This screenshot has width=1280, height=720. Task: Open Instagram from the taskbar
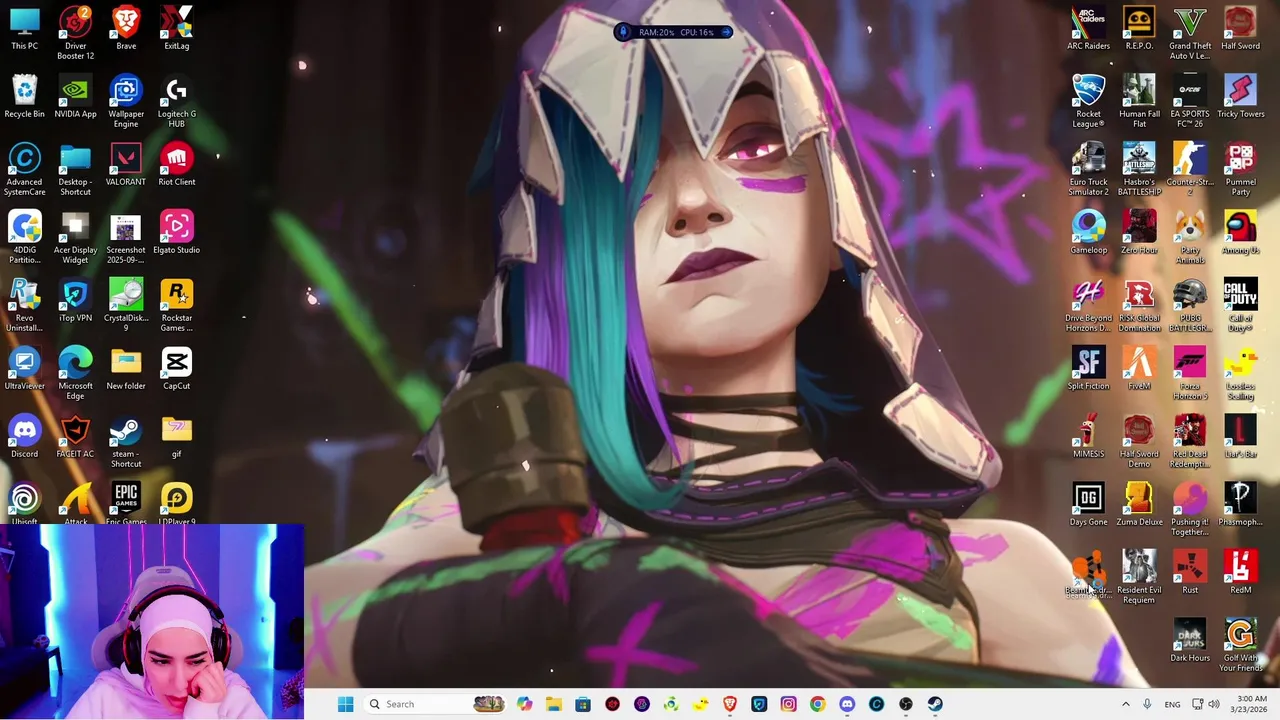[x=788, y=704]
